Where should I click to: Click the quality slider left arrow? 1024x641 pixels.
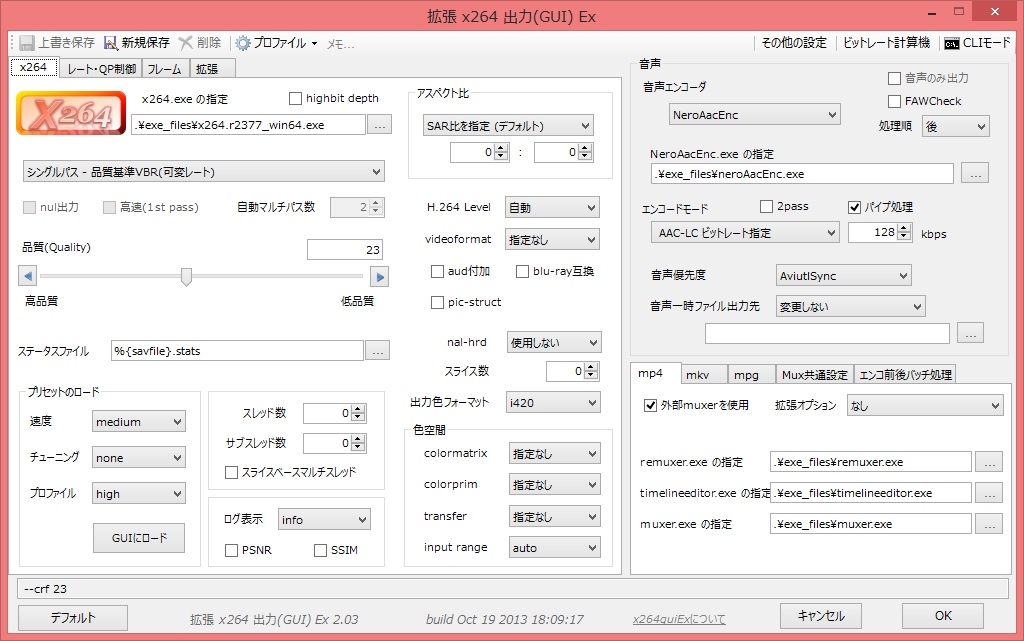(27, 276)
